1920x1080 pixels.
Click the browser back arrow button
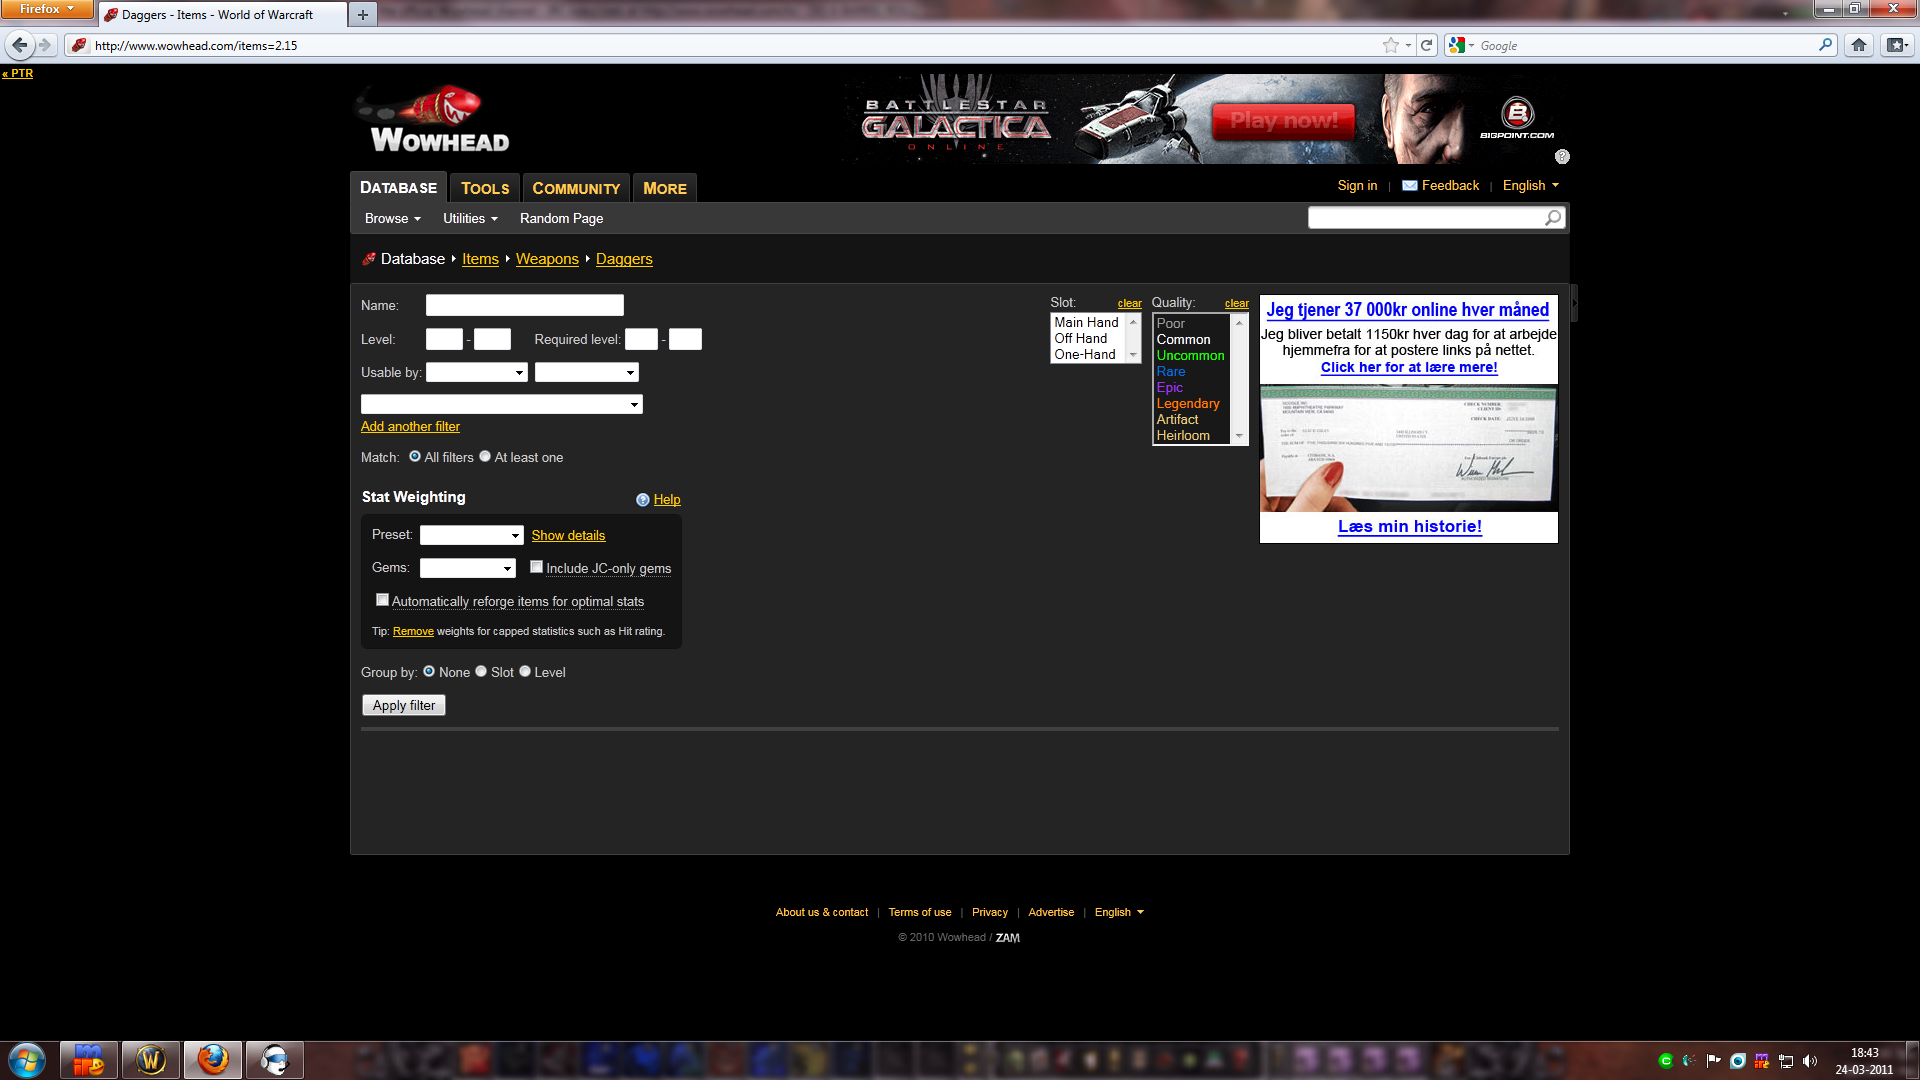19,45
